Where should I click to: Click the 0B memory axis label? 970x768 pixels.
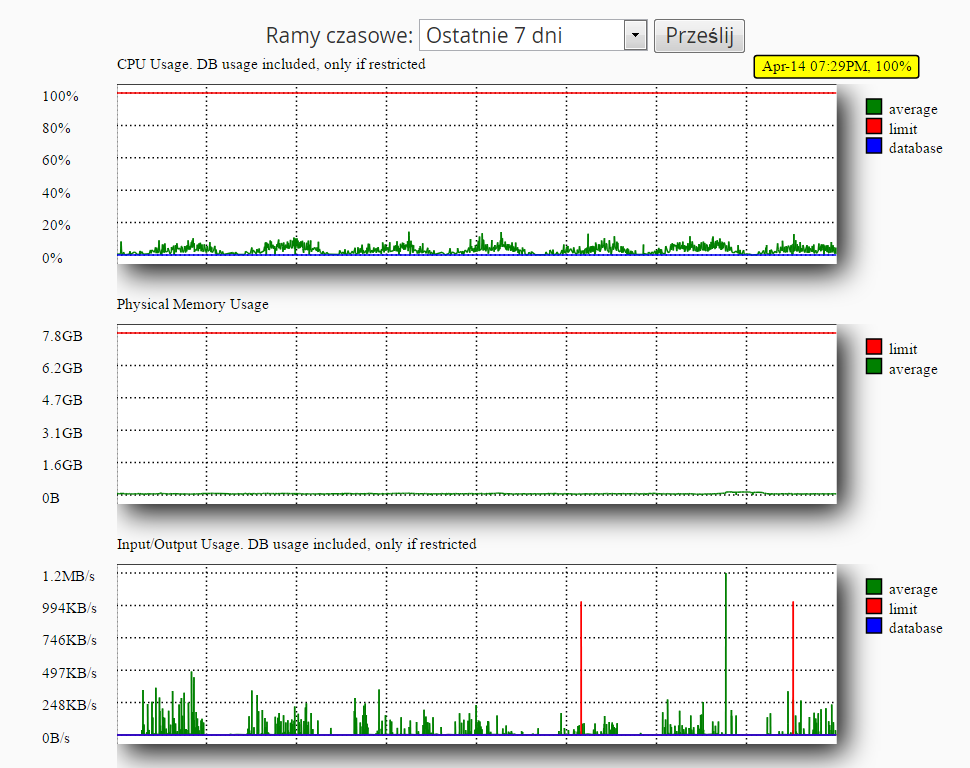(x=51, y=499)
